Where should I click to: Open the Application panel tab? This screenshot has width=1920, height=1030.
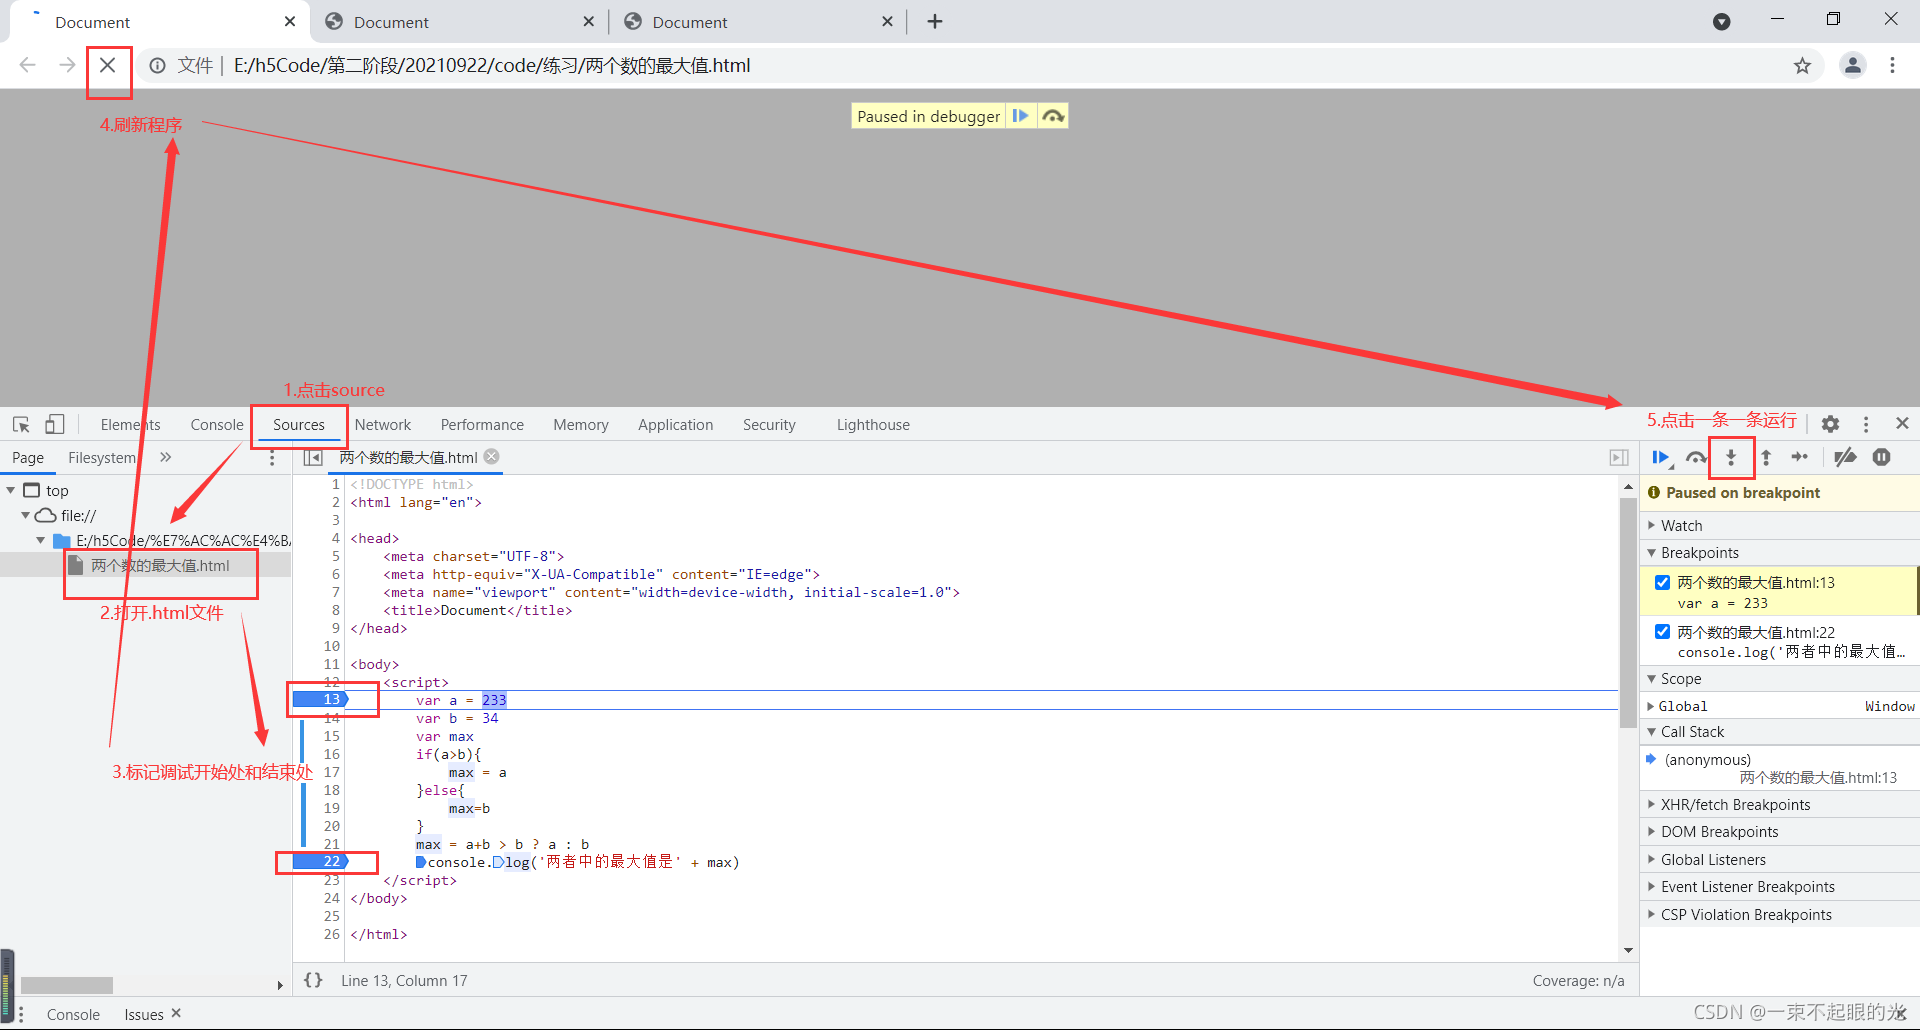(676, 425)
